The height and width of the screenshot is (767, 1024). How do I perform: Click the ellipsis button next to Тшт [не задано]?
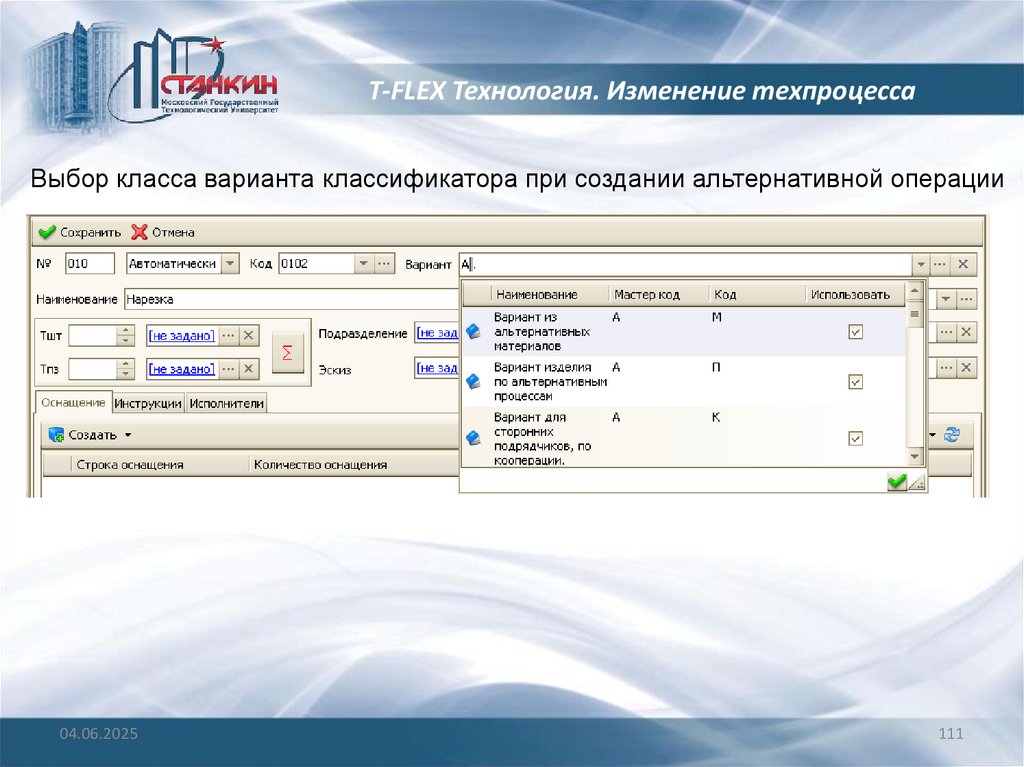pyautogui.click(x=228, y=336)
